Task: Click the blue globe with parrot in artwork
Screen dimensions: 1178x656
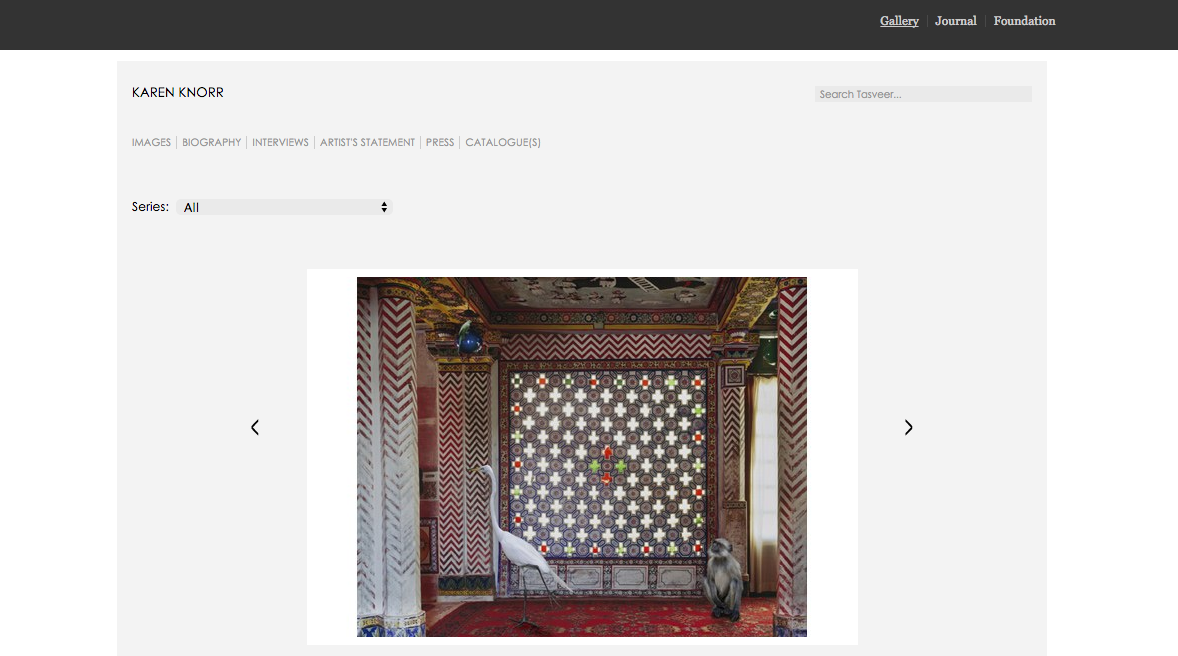Action: tap(469, 339)
